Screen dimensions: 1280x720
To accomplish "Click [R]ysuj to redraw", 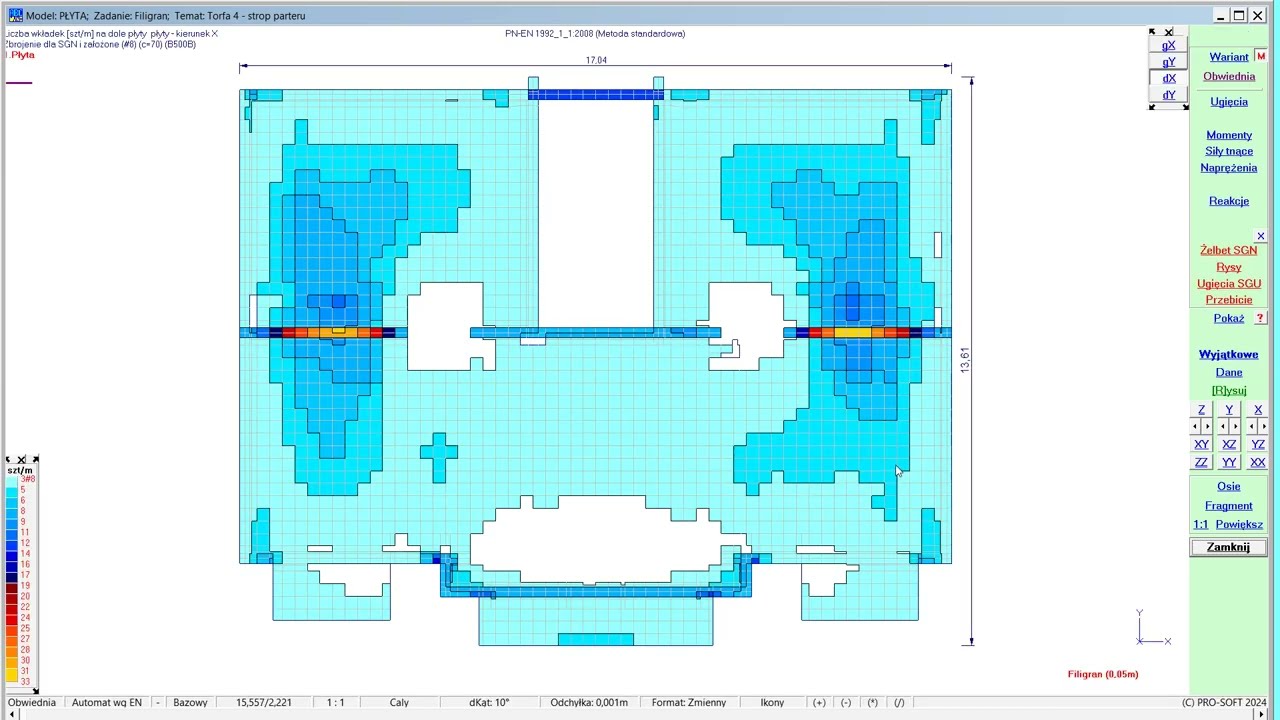I will 1228,390.
